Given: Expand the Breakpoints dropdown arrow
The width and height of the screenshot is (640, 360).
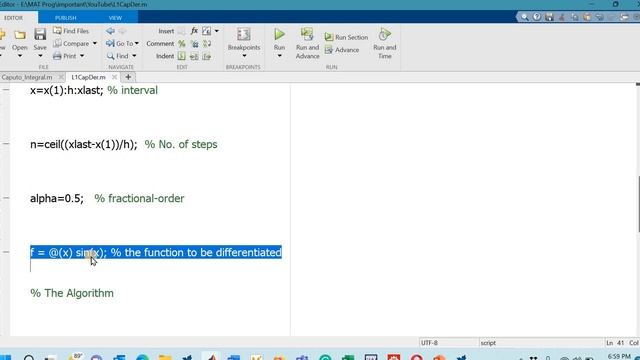Looking at the screenshot, I should [x=244, y=56].
